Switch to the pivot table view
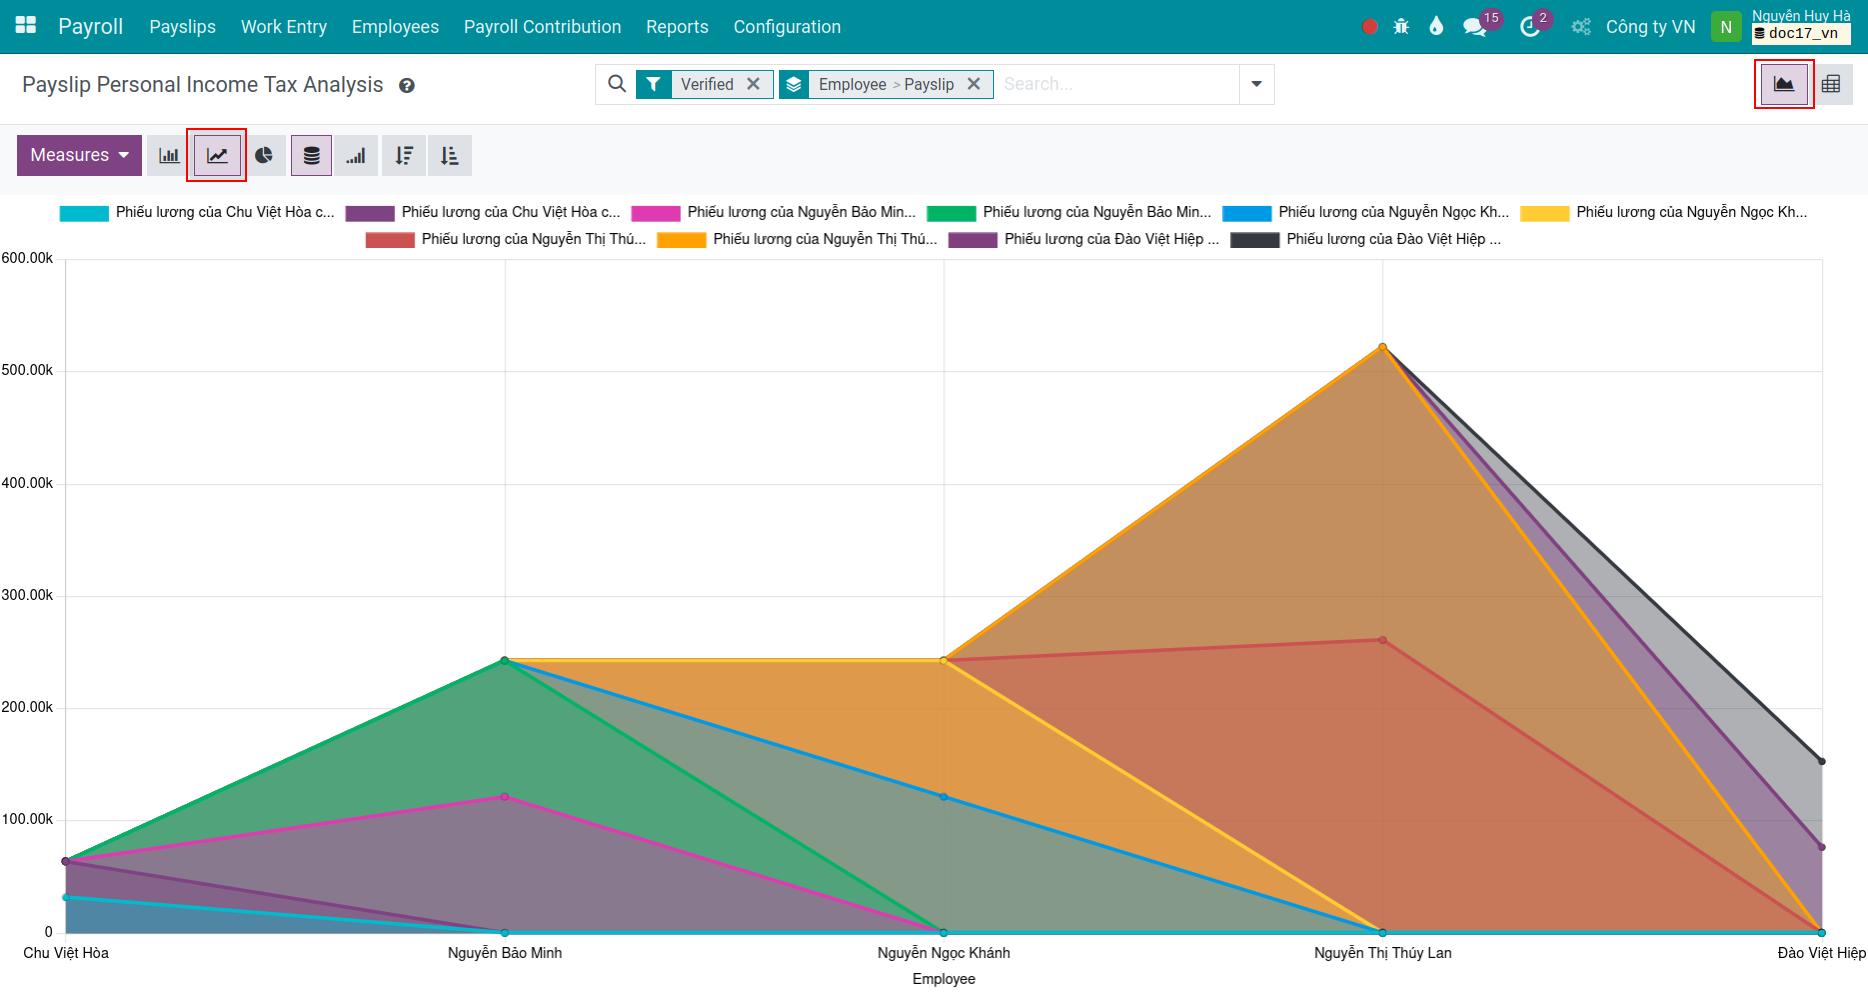 pos(1833,84)
